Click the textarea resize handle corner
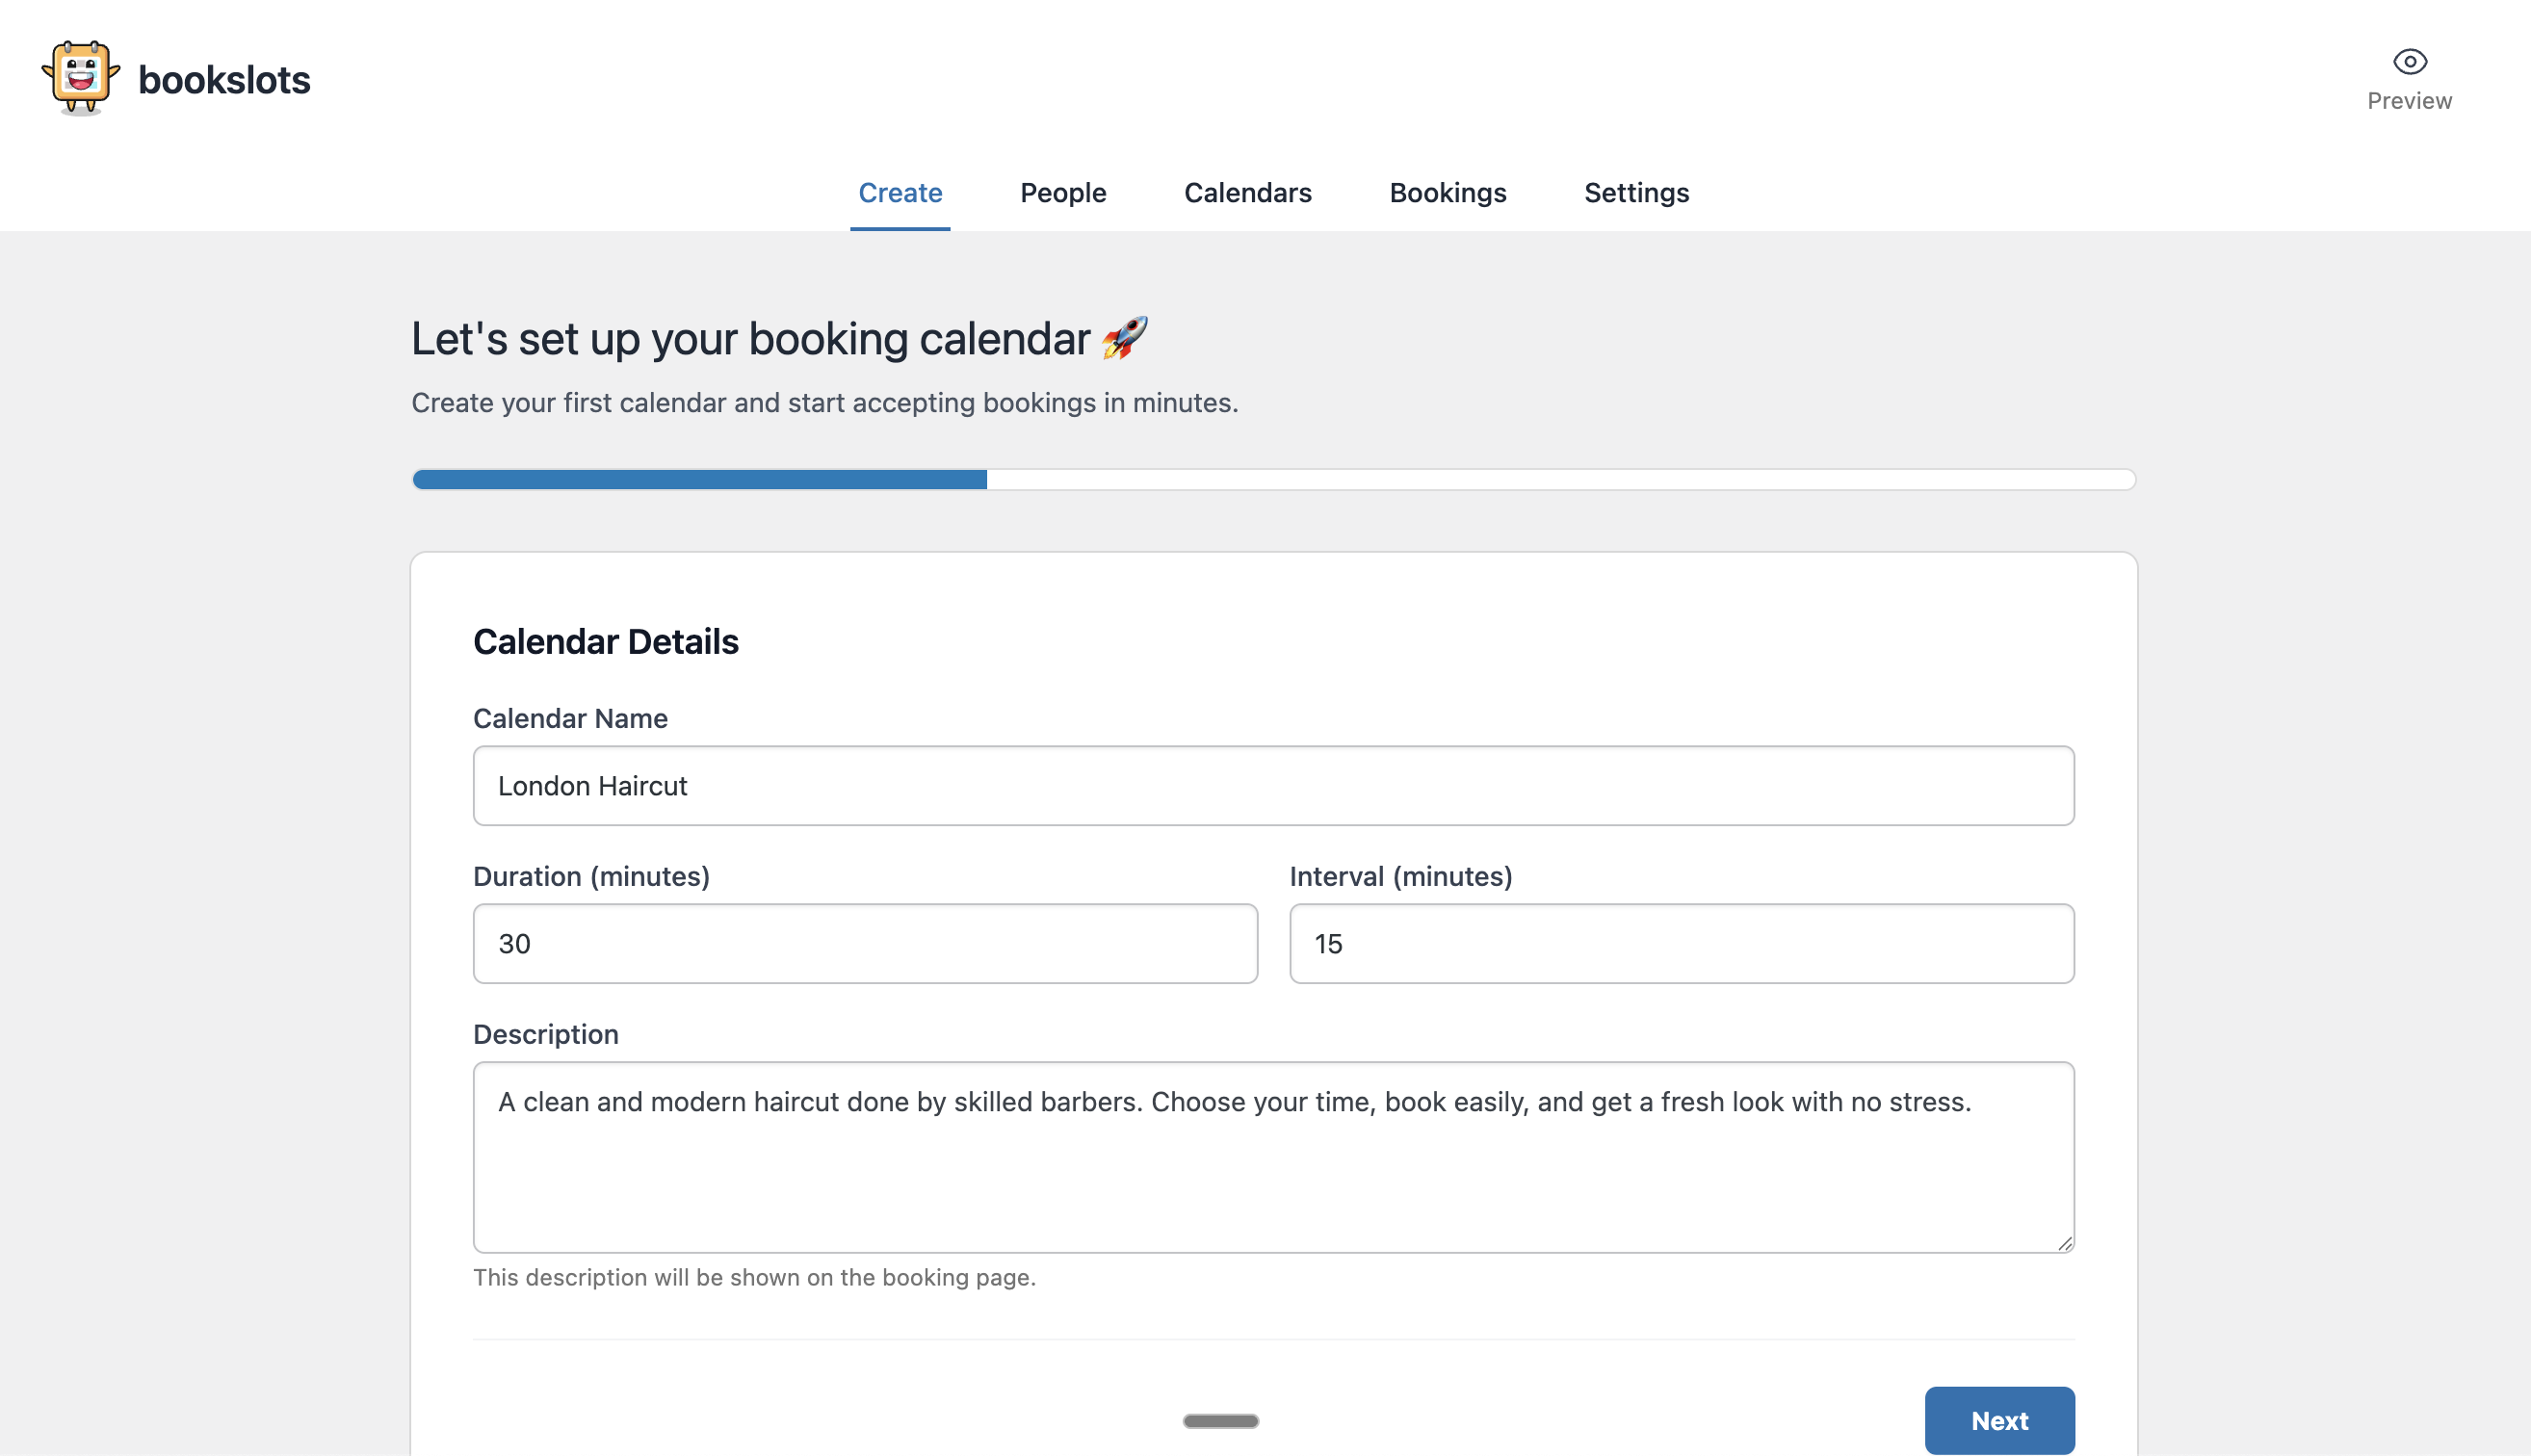Viewport: 2531px width, 1456px height. click(x=2064, y=1243)
